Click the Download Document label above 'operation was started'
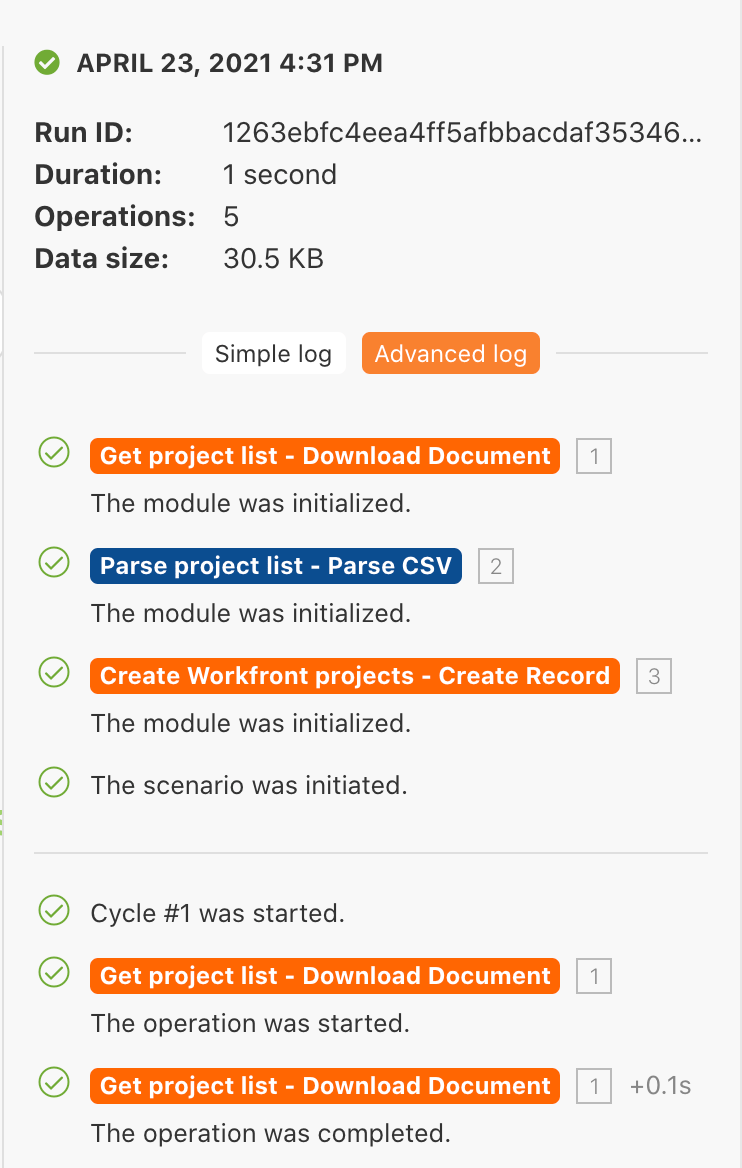Viewport: 742px width, 1168px height. pos(325,976)
